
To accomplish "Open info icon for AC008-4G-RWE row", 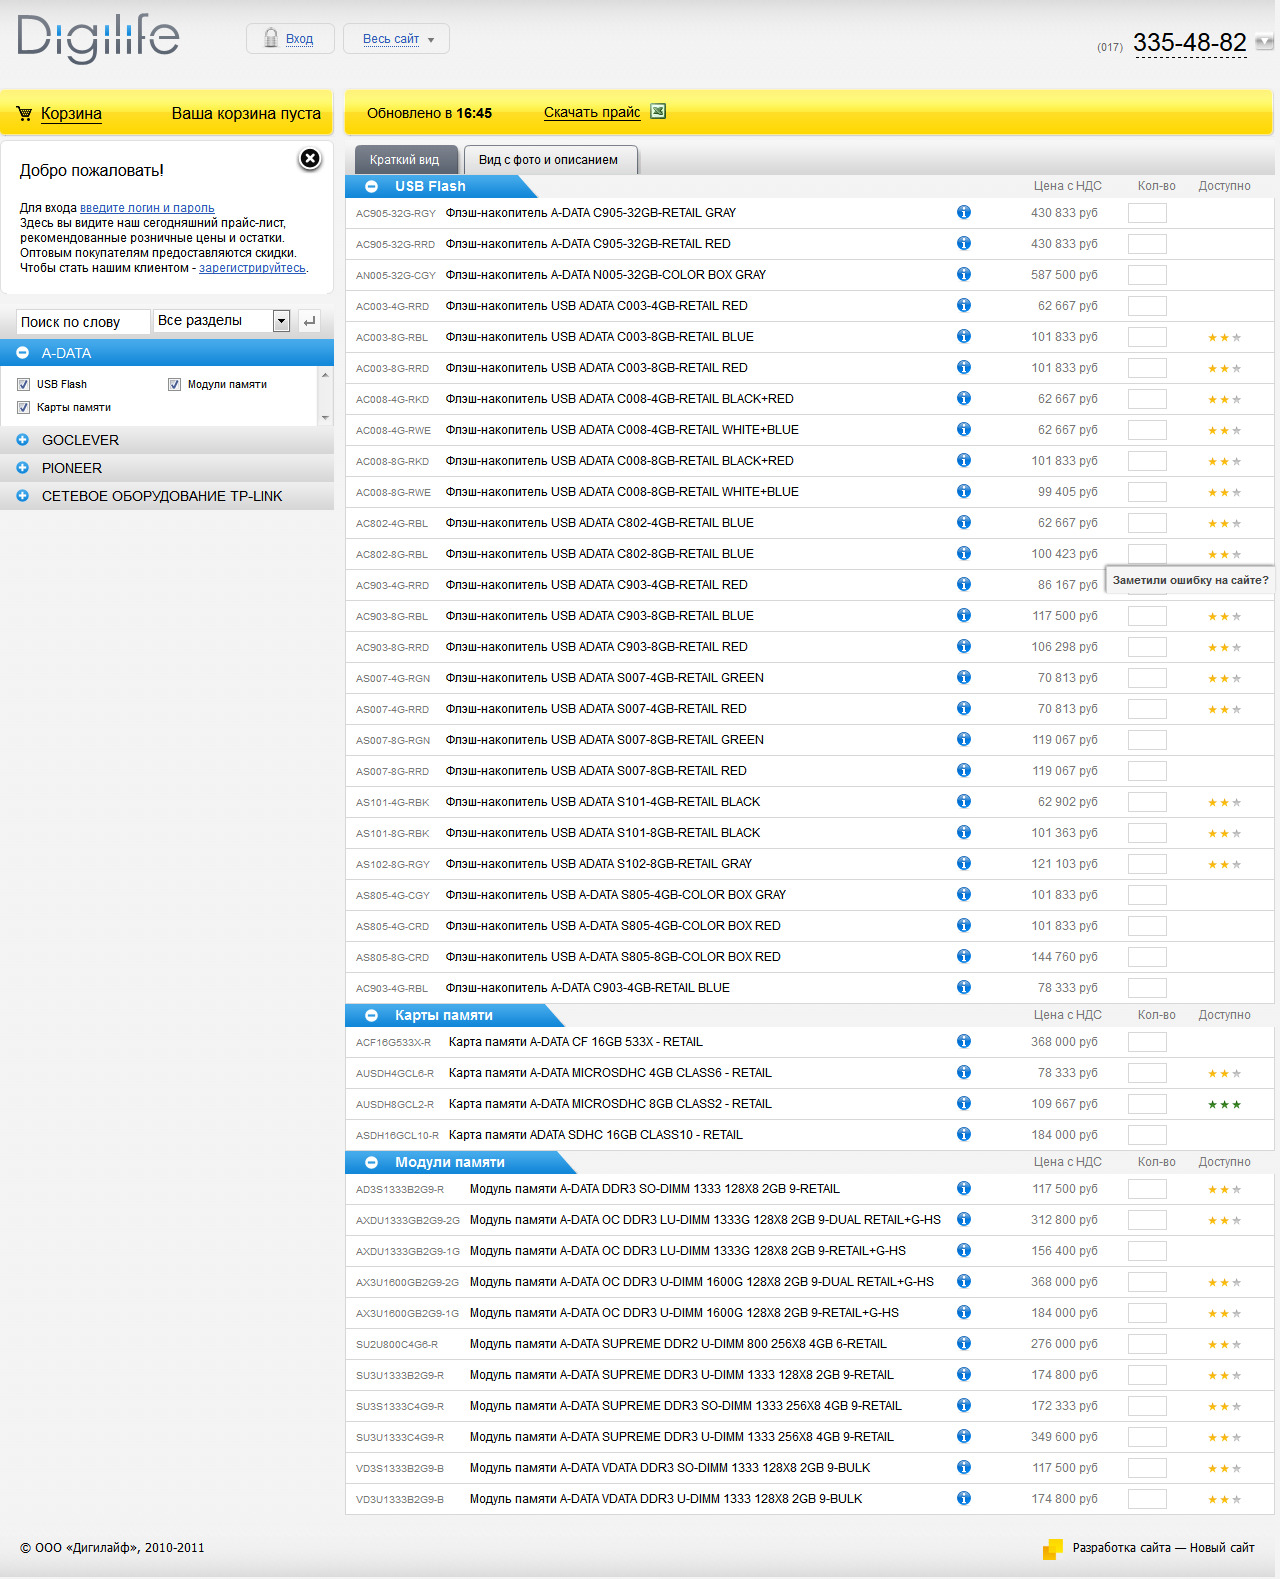I will point(964,429).
